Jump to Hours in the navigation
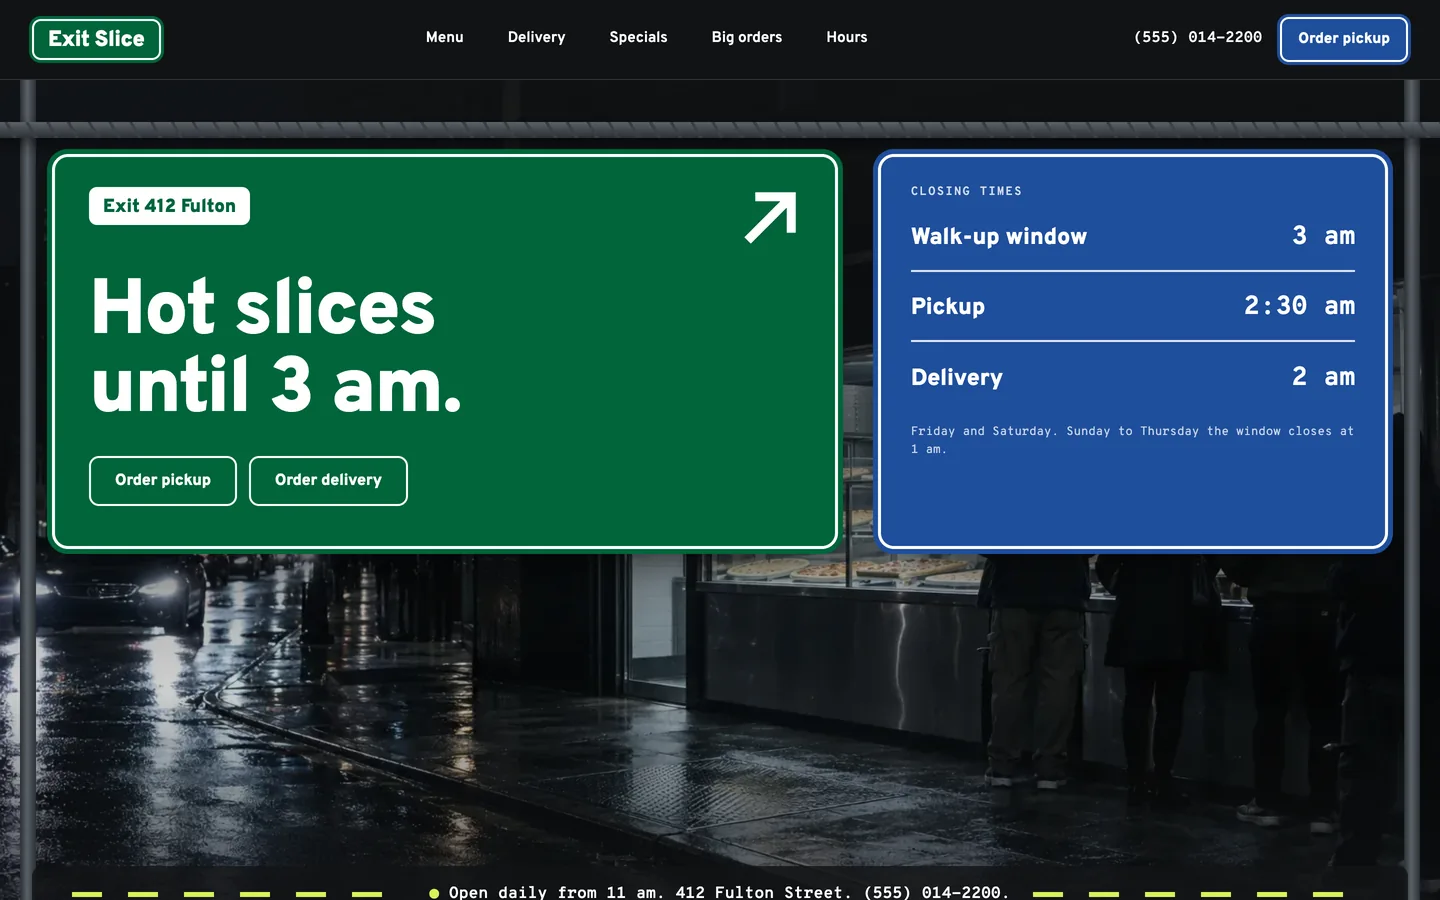The height and width of the screenshot is (900, 1440). (x=846, y=37)
